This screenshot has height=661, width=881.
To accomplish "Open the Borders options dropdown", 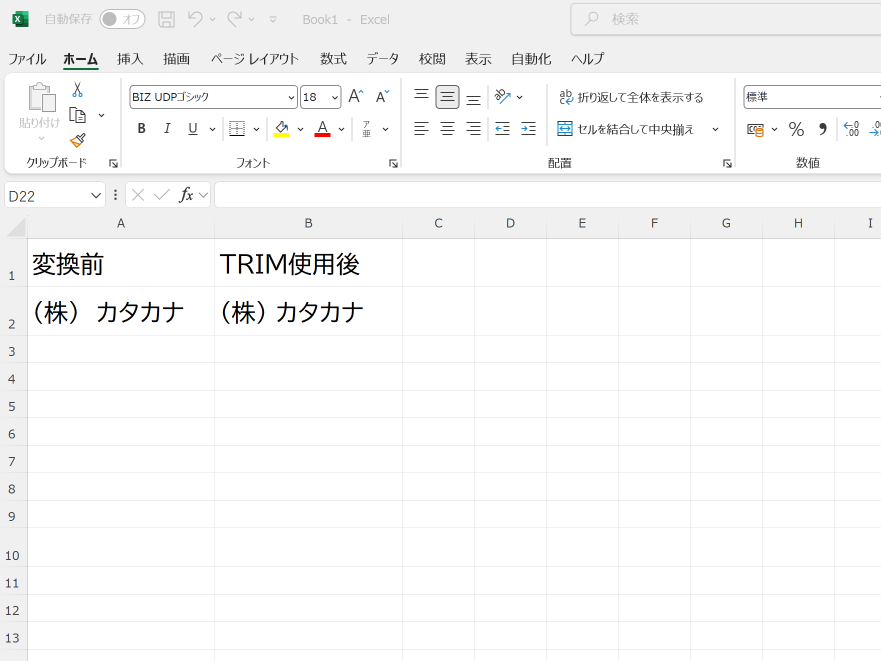I will pyautogui.click(x=256, y=129).
